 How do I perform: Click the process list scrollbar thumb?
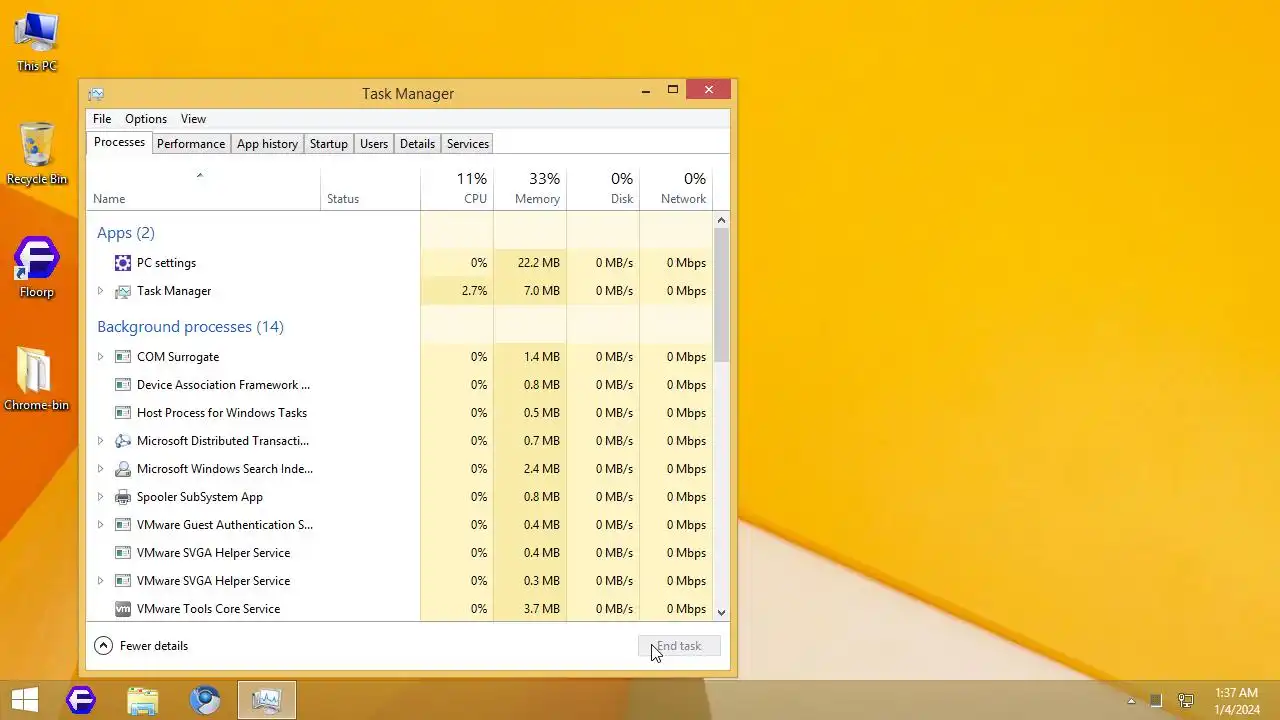722,295
